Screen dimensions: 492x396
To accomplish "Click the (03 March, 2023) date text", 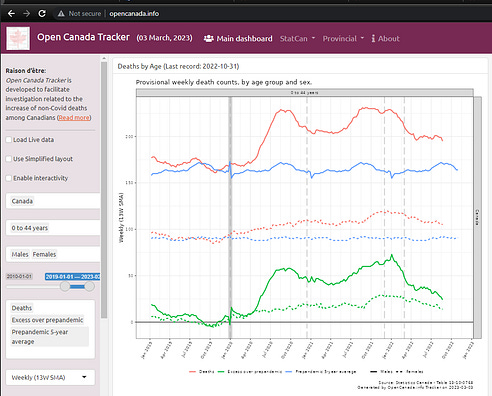I will pos(164,38).
